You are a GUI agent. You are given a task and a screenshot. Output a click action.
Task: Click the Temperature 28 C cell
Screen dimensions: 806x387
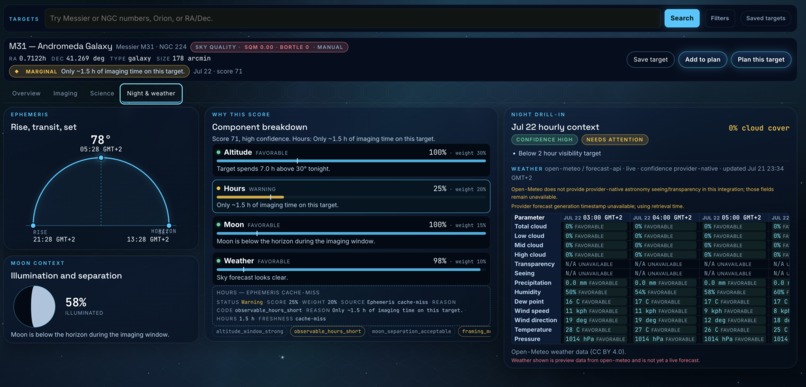tap(595, 330)
